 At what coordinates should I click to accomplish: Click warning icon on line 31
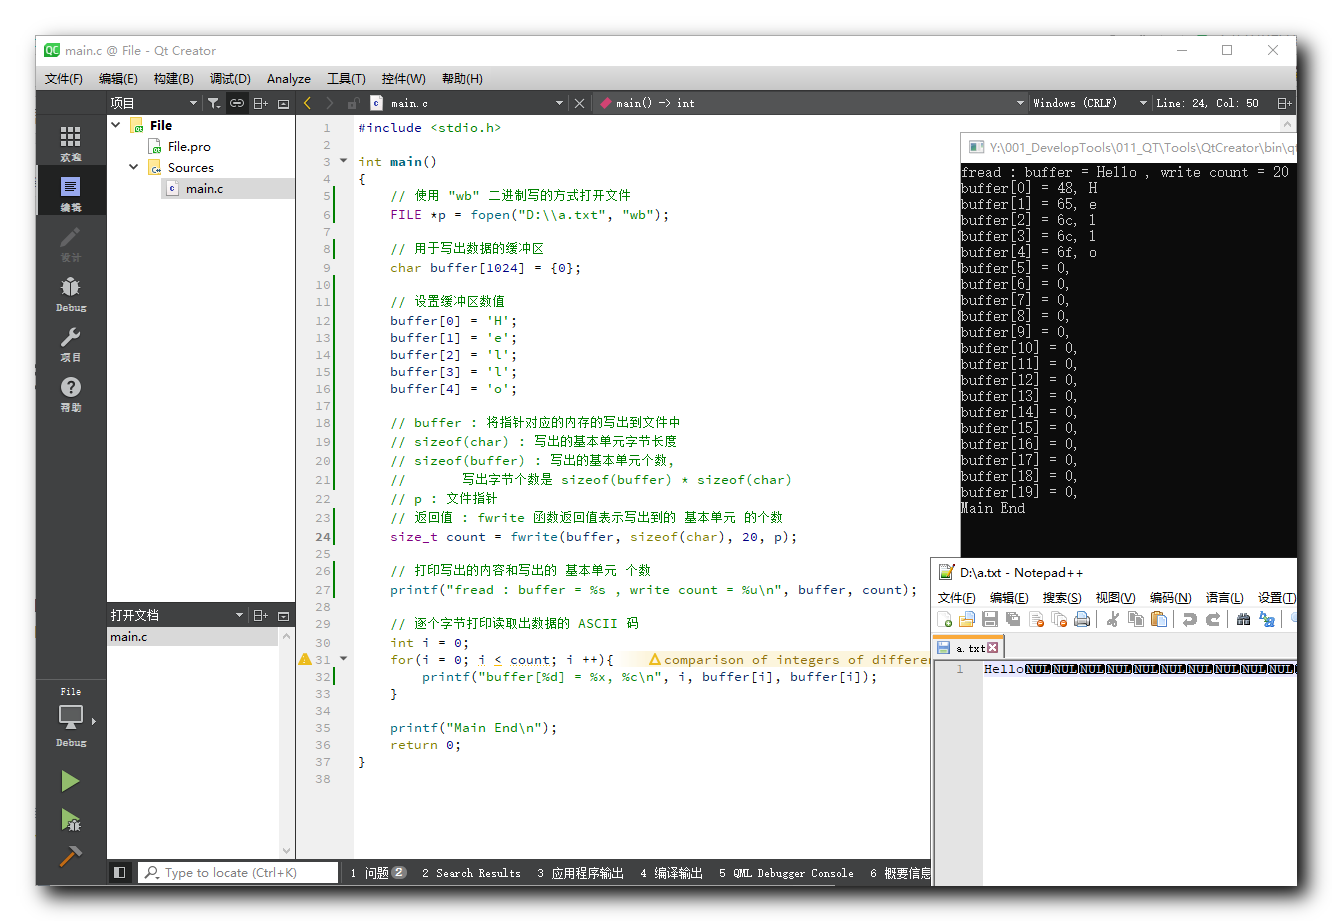point(305,659)
